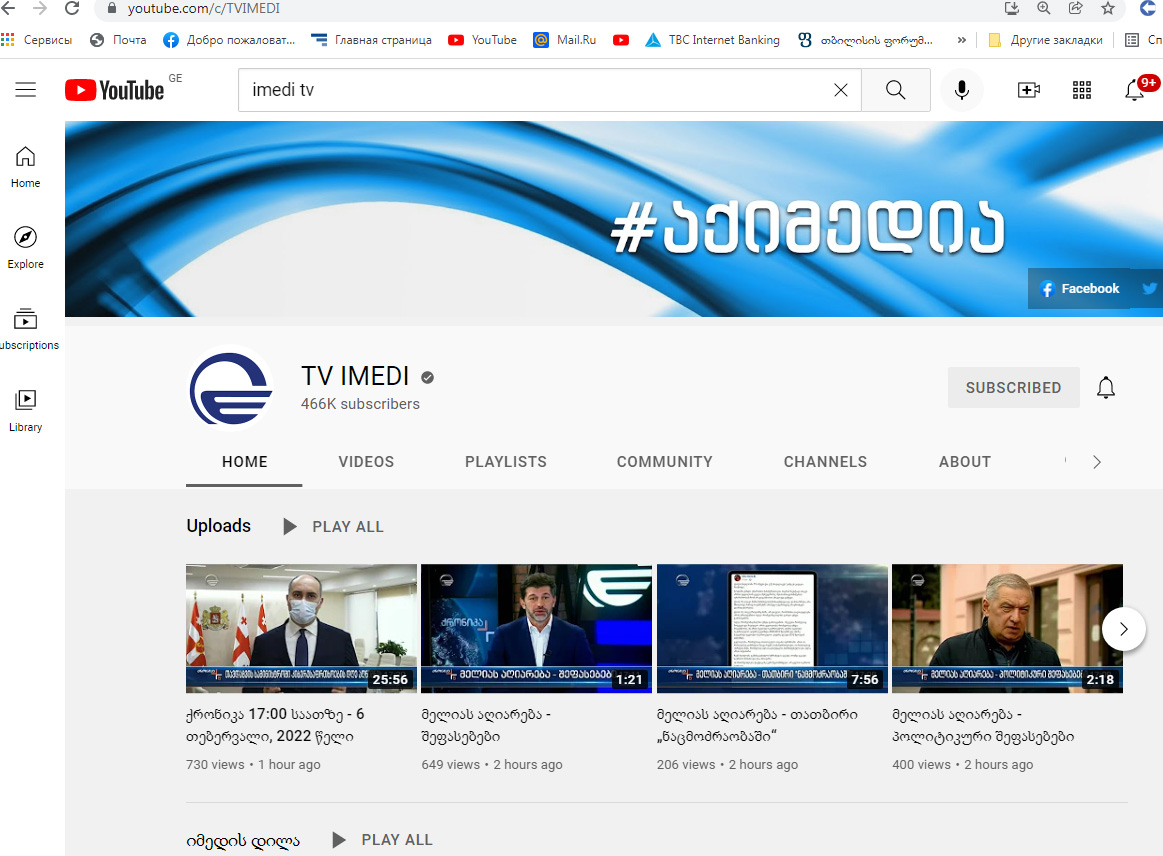This screenshot has height=856, width=1163.
Task: Open the PLAYLISTS tab
Action: point(505,462)
